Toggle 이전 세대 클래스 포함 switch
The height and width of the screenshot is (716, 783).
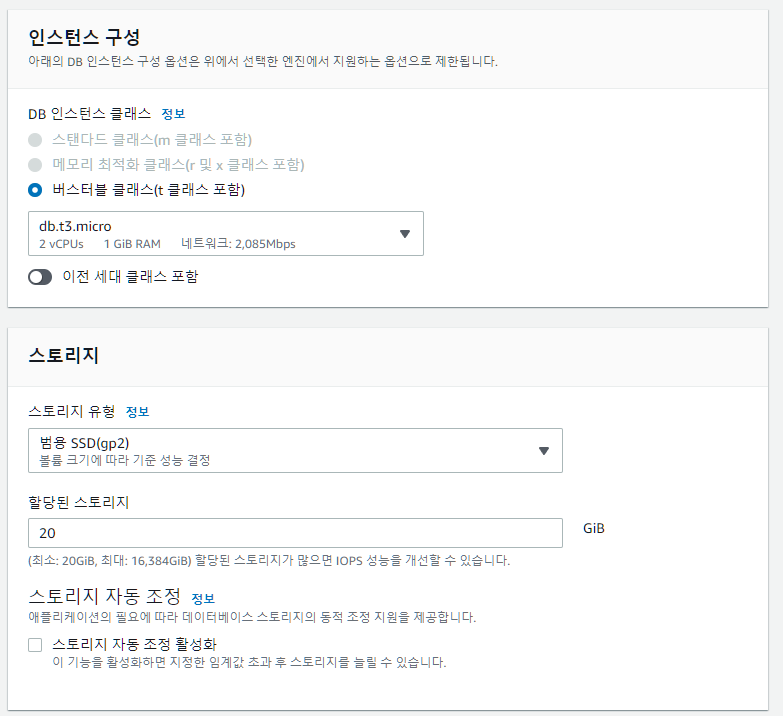pyautogui.click(x=40, y=277)
